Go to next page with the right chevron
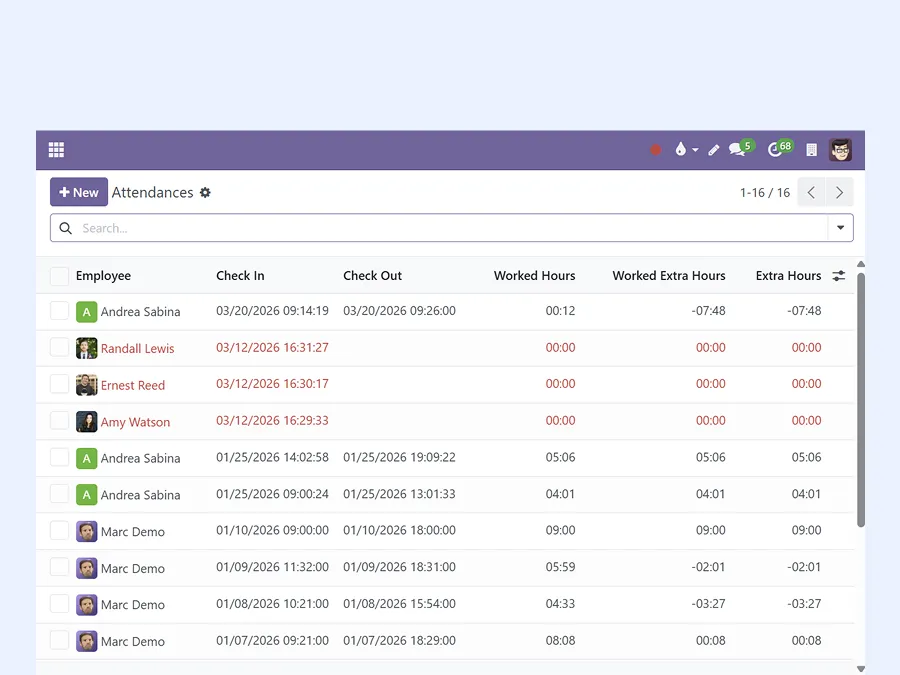Image resolution: width=900 pixels, height=675 pixels. pos(839,192)
